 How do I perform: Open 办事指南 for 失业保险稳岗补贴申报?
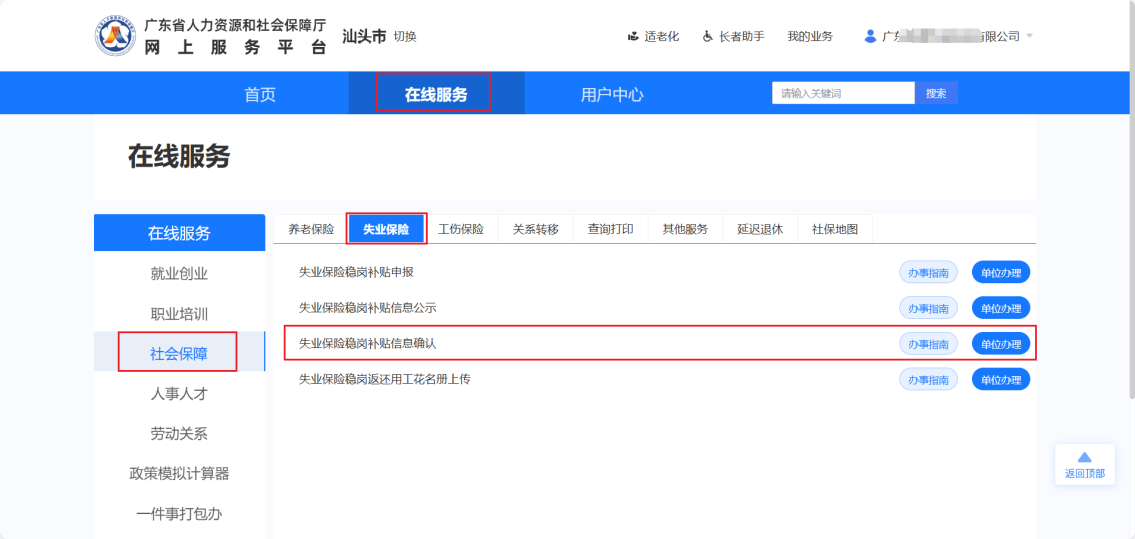click(928, 272)
